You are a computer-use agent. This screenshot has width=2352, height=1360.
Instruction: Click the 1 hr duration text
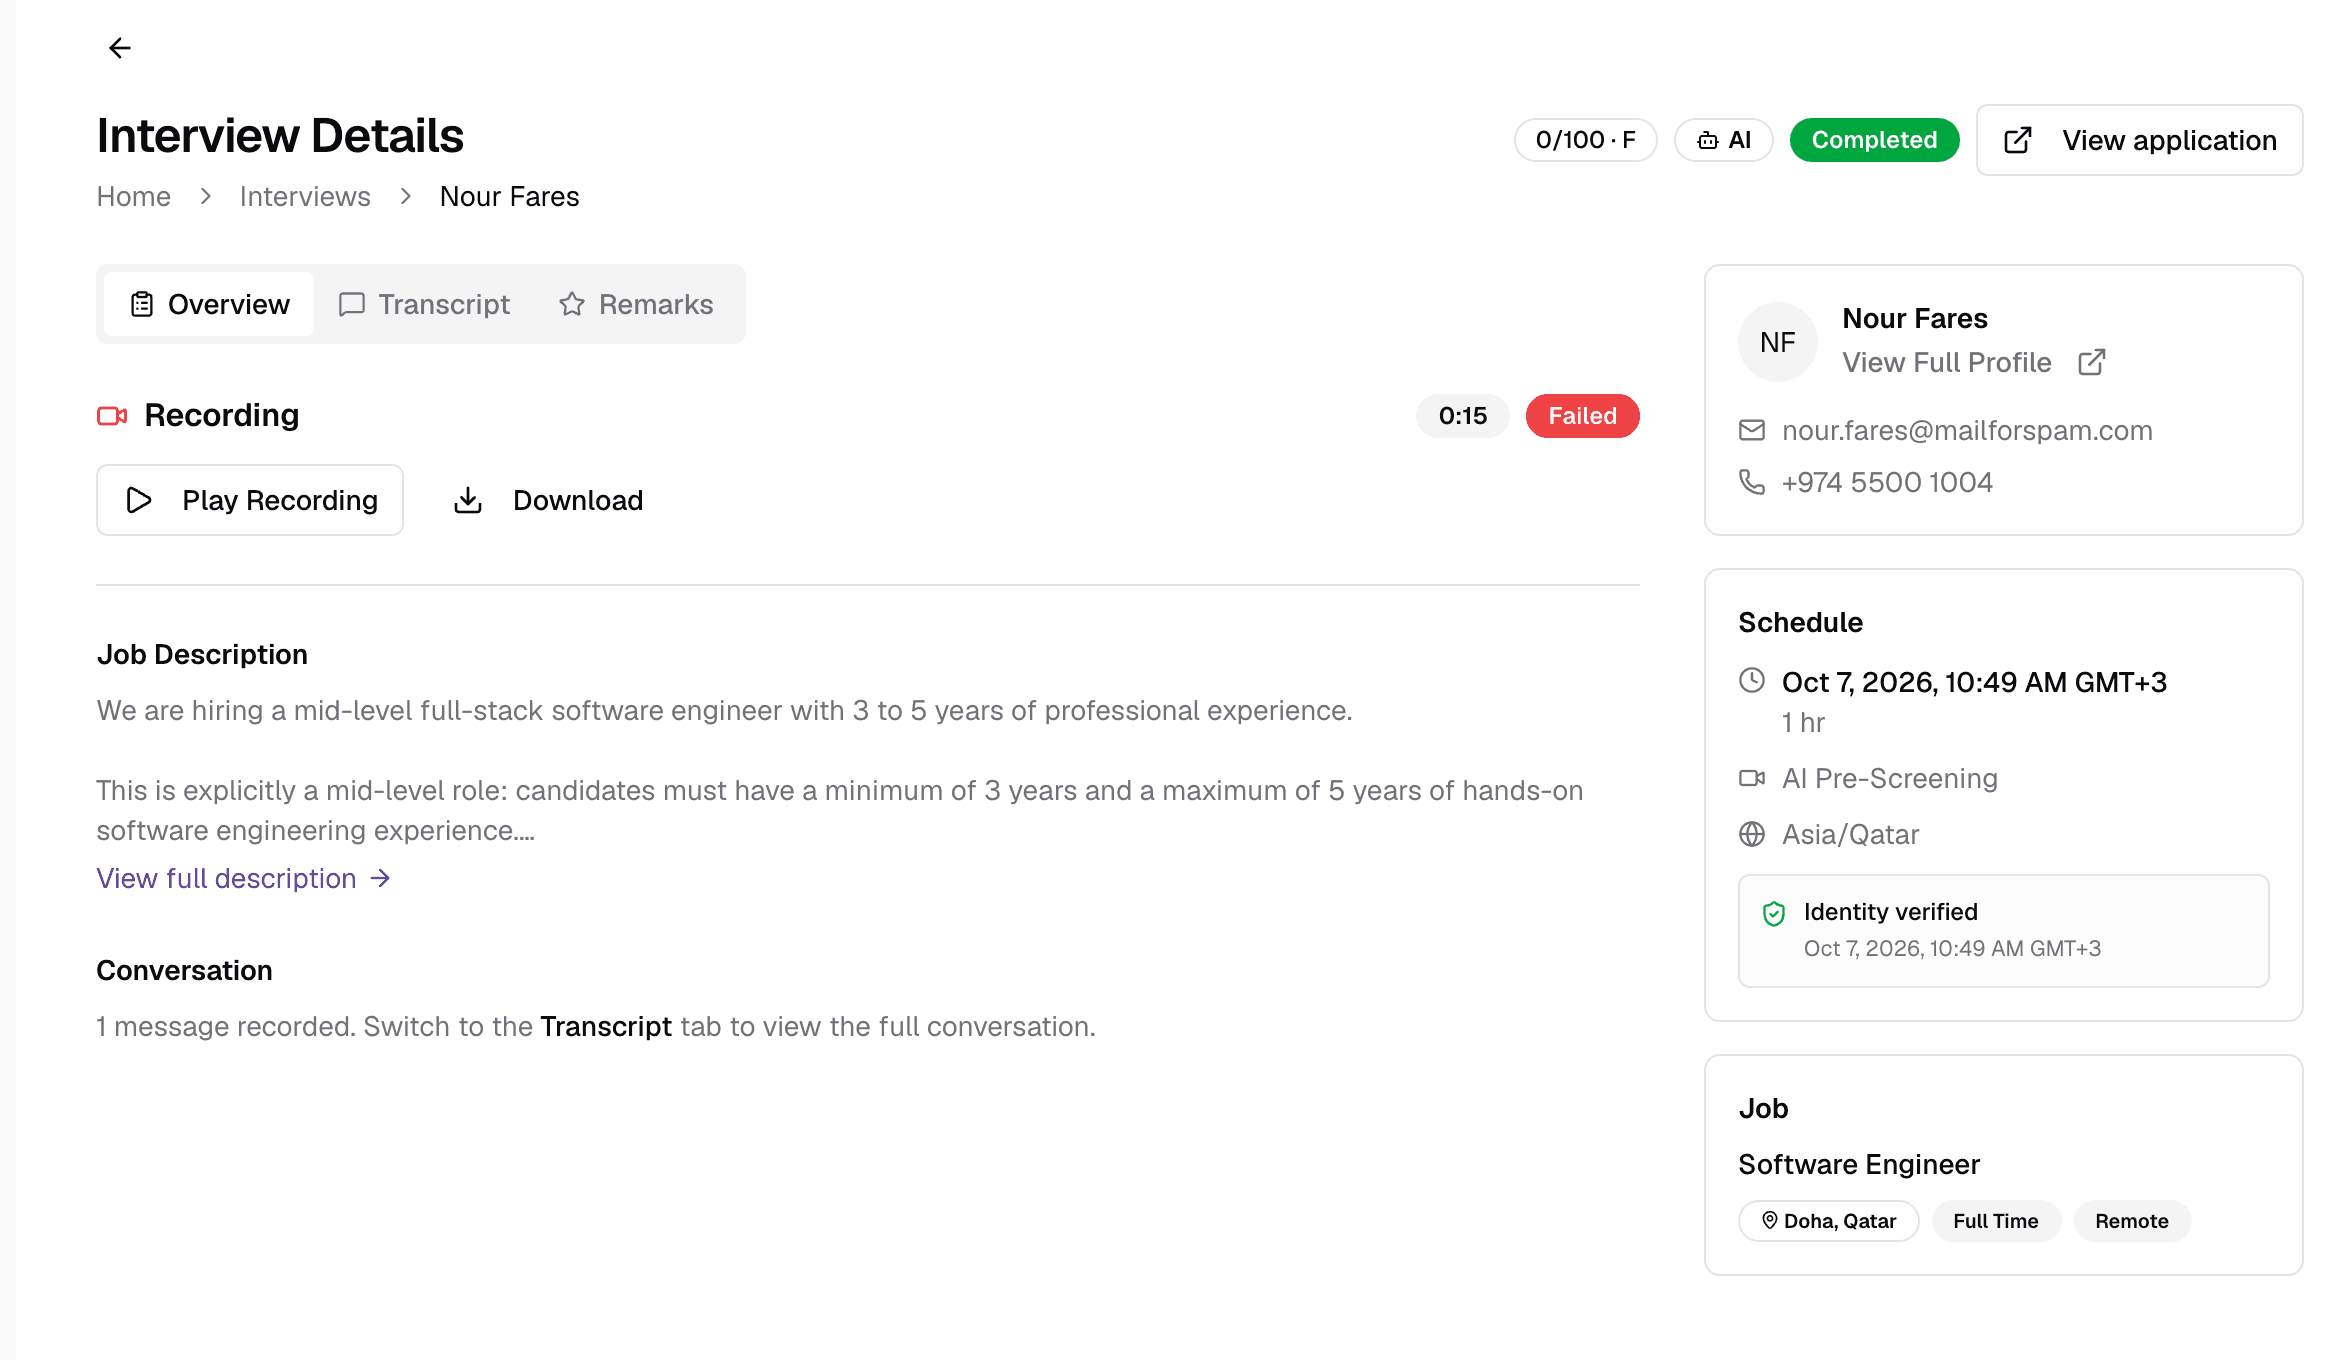(1803, 722)
